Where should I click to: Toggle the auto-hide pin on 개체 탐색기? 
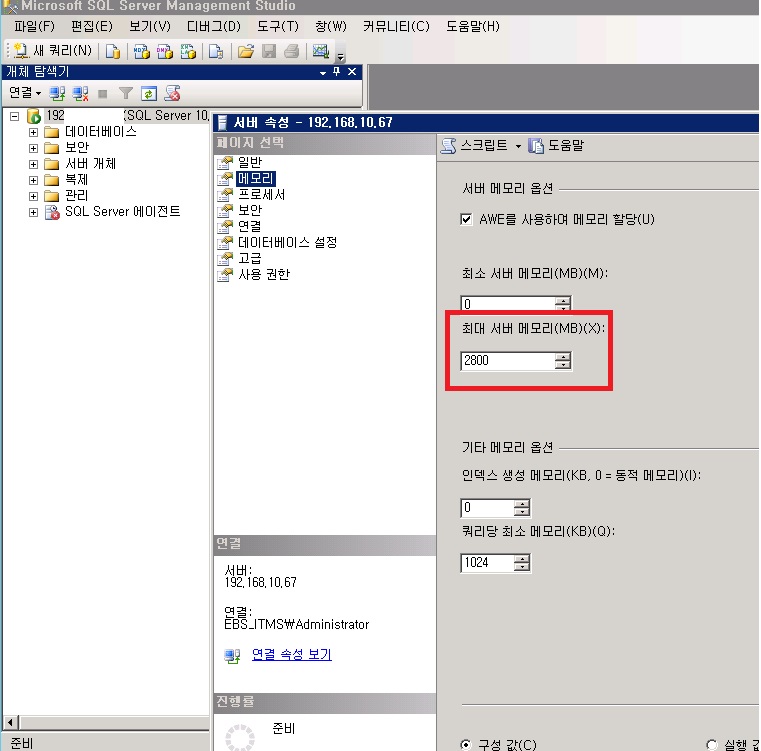point(336,72)
